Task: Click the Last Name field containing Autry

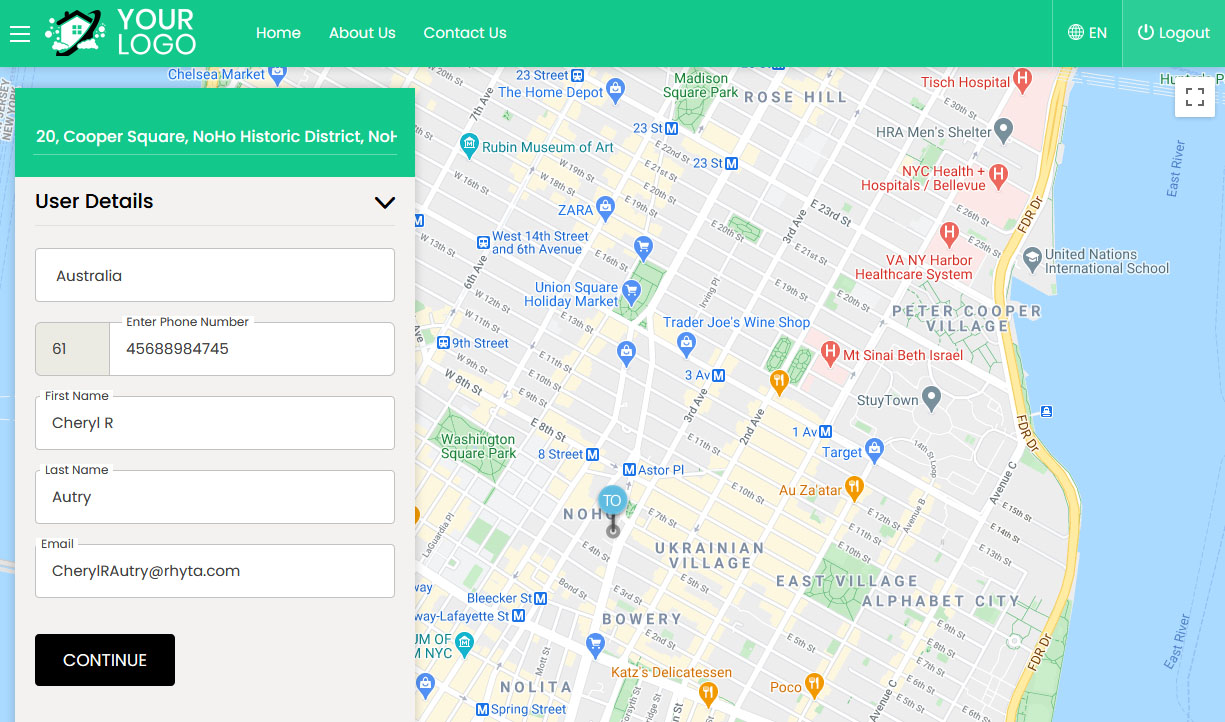Action: pyautogui.click(x=215, y=497)
